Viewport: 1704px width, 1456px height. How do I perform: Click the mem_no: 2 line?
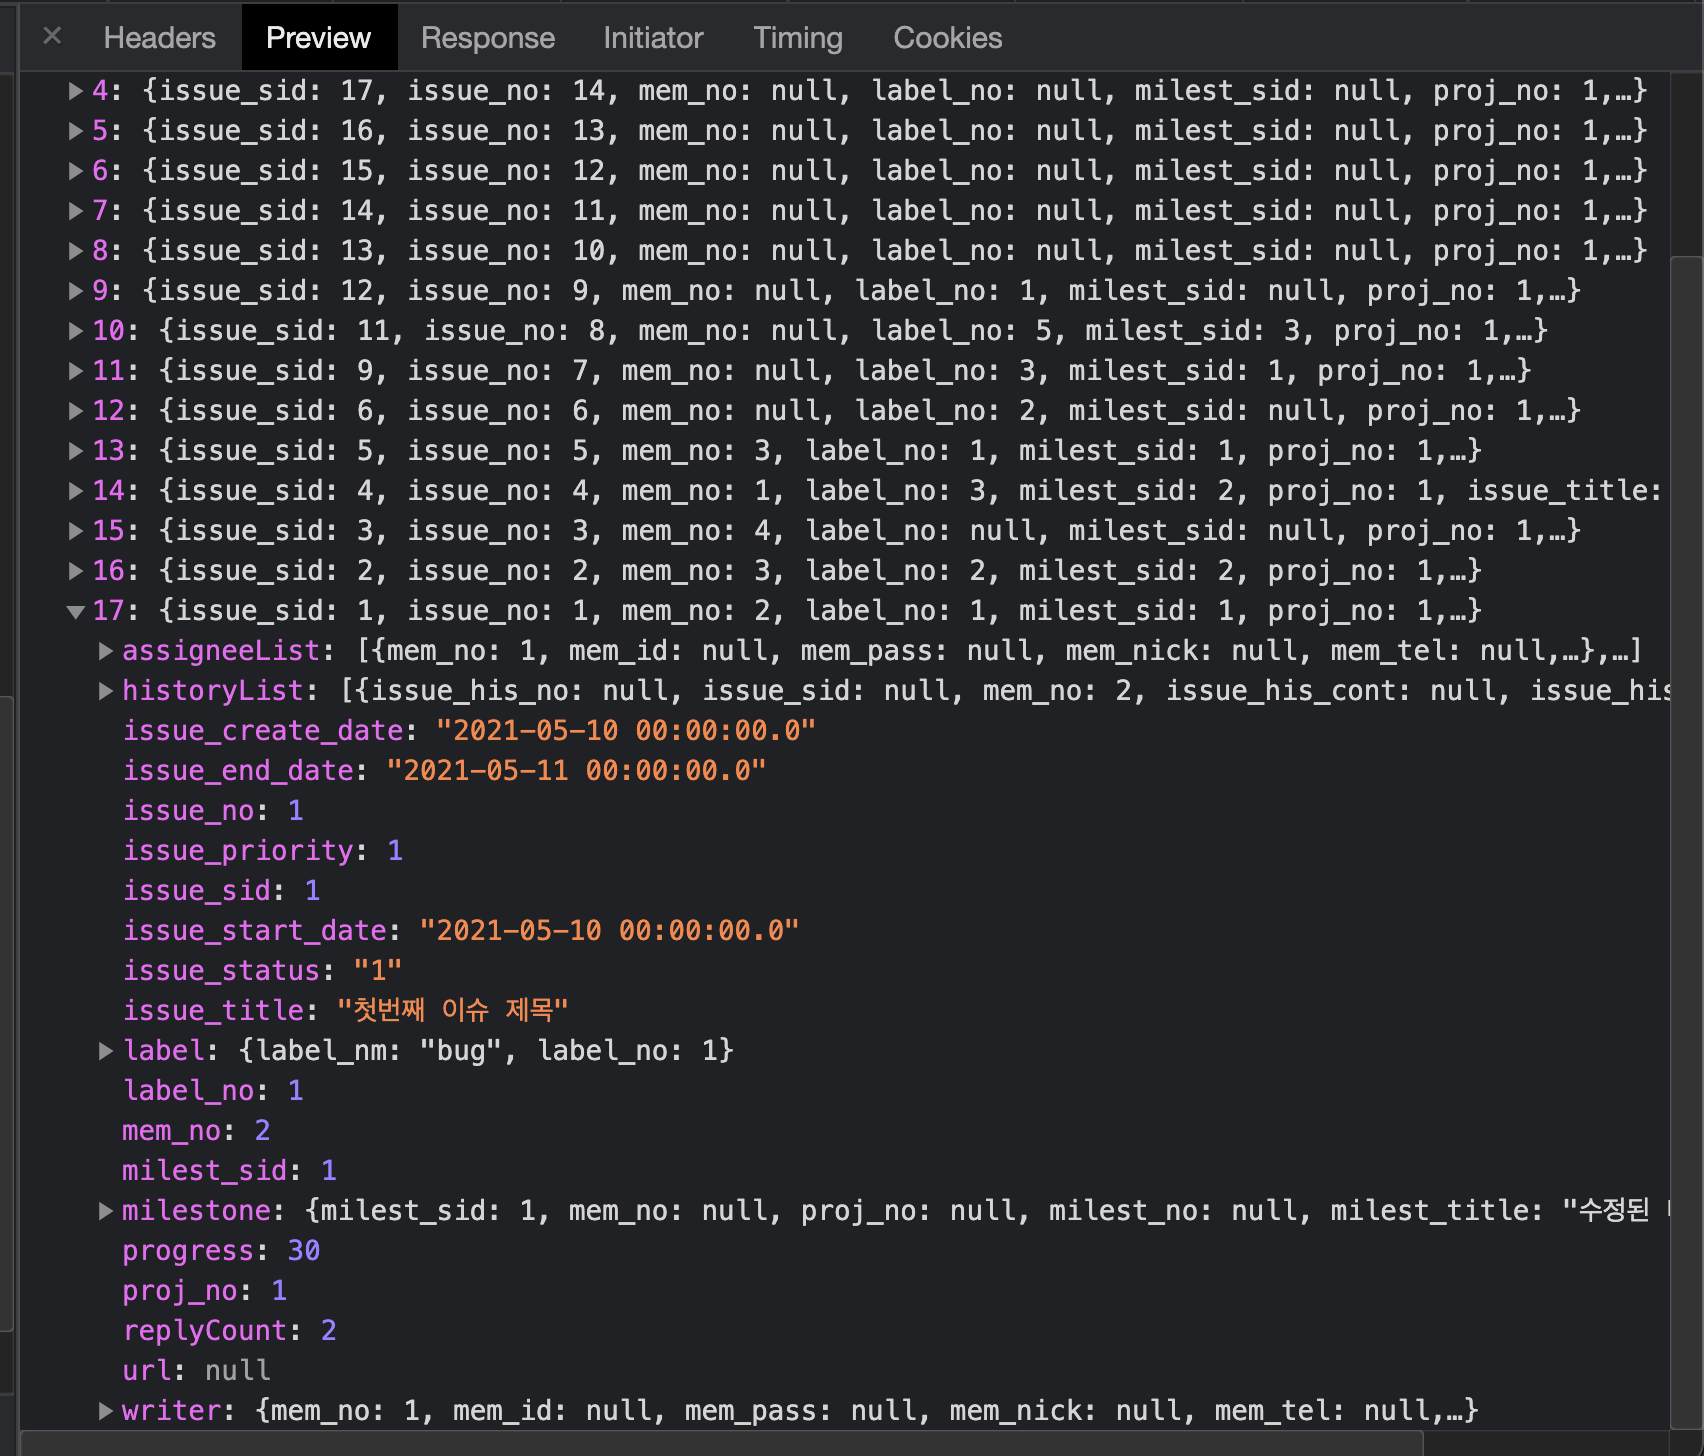coord(196,1131)
